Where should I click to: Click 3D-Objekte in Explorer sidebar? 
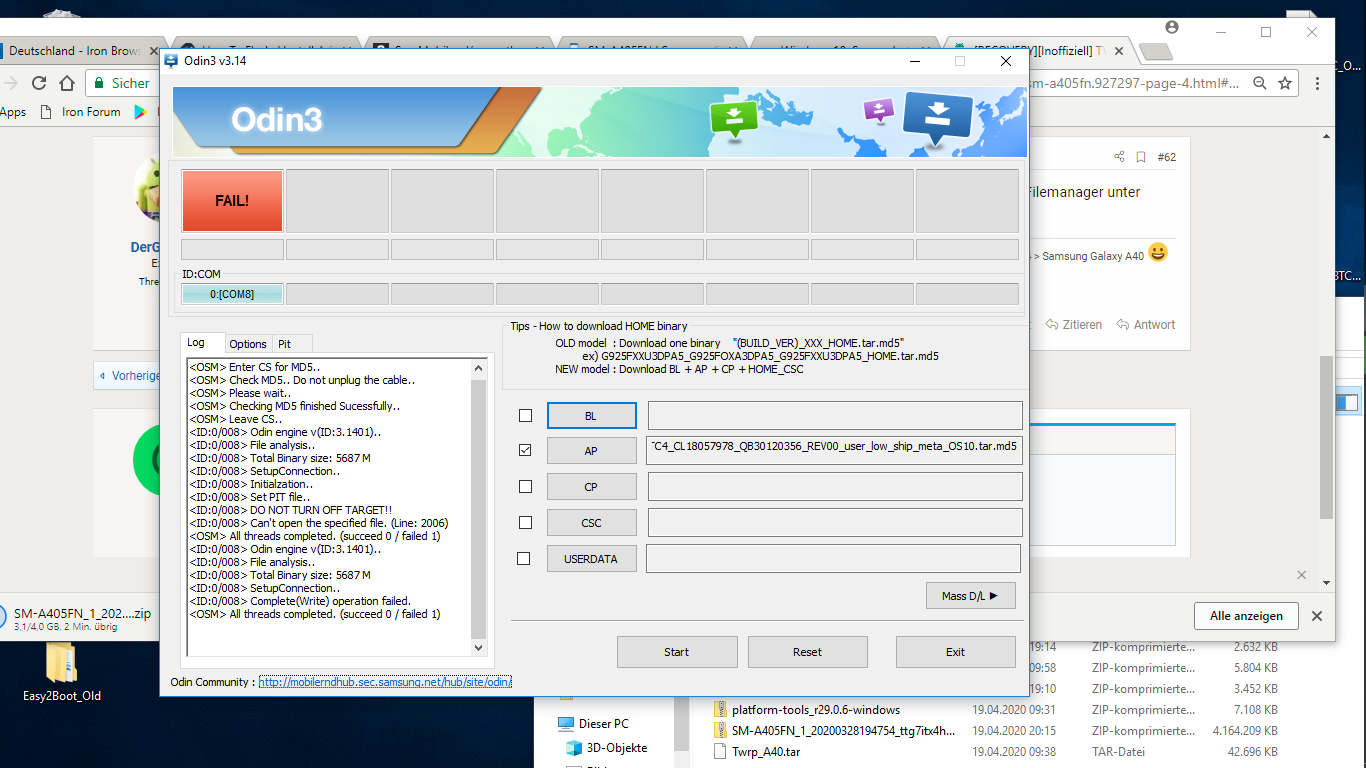606,747
